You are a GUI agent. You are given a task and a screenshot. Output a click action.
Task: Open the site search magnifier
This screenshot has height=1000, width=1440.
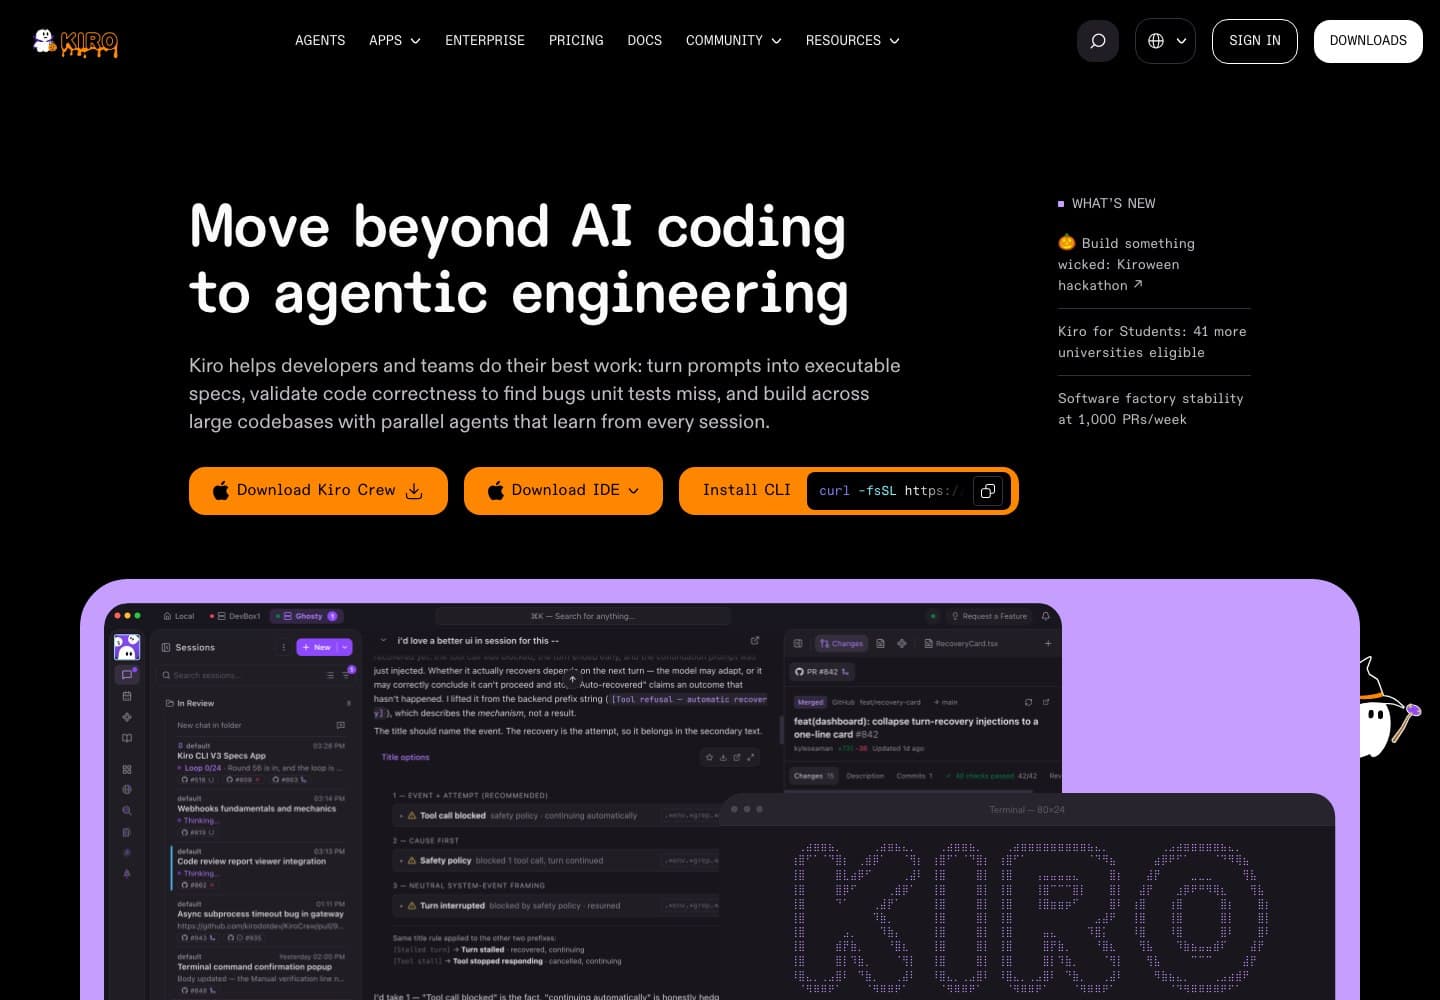point(1098,41)
